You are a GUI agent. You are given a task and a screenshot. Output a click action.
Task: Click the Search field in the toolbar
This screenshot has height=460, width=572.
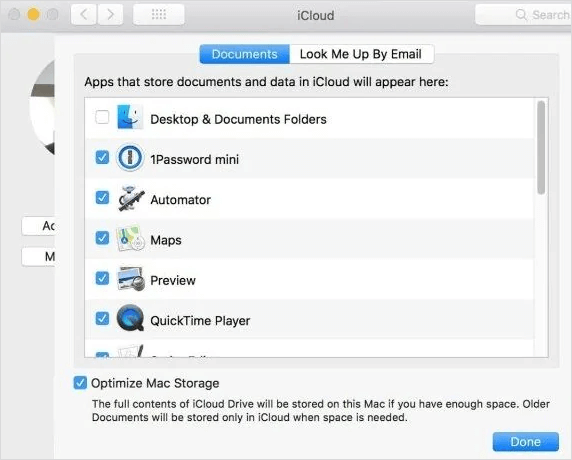(x=523, y=15)
